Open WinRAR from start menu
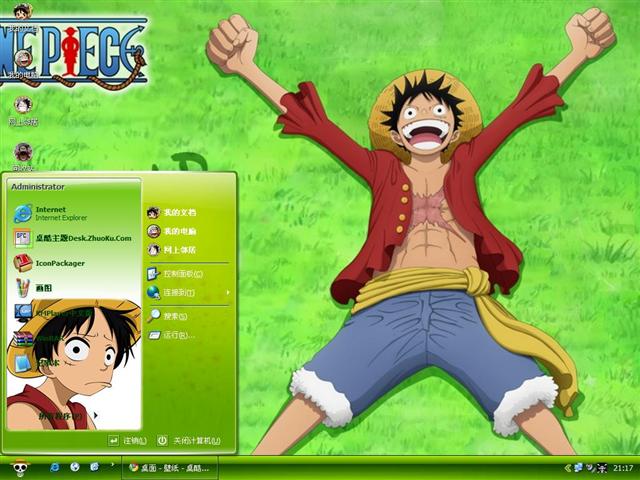This screenshot has height=480, width=640. [39, 338]
